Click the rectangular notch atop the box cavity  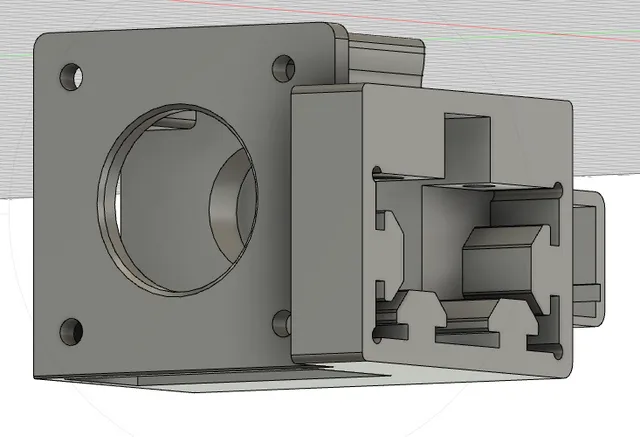pyautogui.click(x=467, y=147)
